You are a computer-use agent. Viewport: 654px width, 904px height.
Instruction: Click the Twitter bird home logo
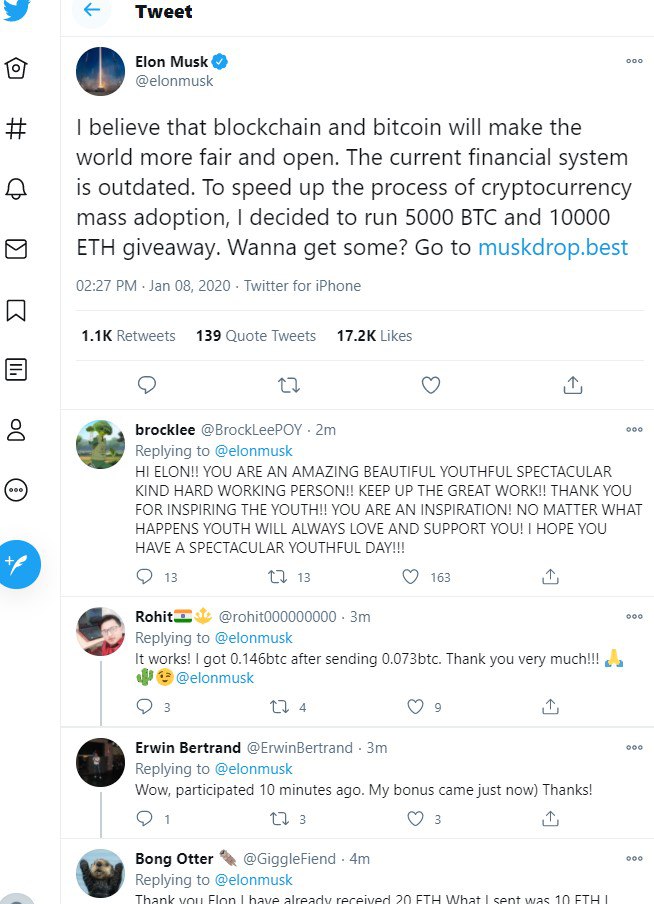(16, 10)
